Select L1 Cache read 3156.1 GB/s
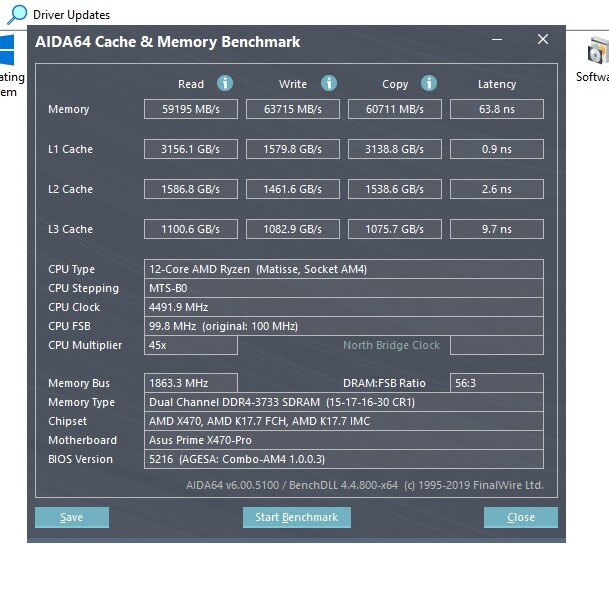Viewport: 609px width, 590px height. click(191, 149)
